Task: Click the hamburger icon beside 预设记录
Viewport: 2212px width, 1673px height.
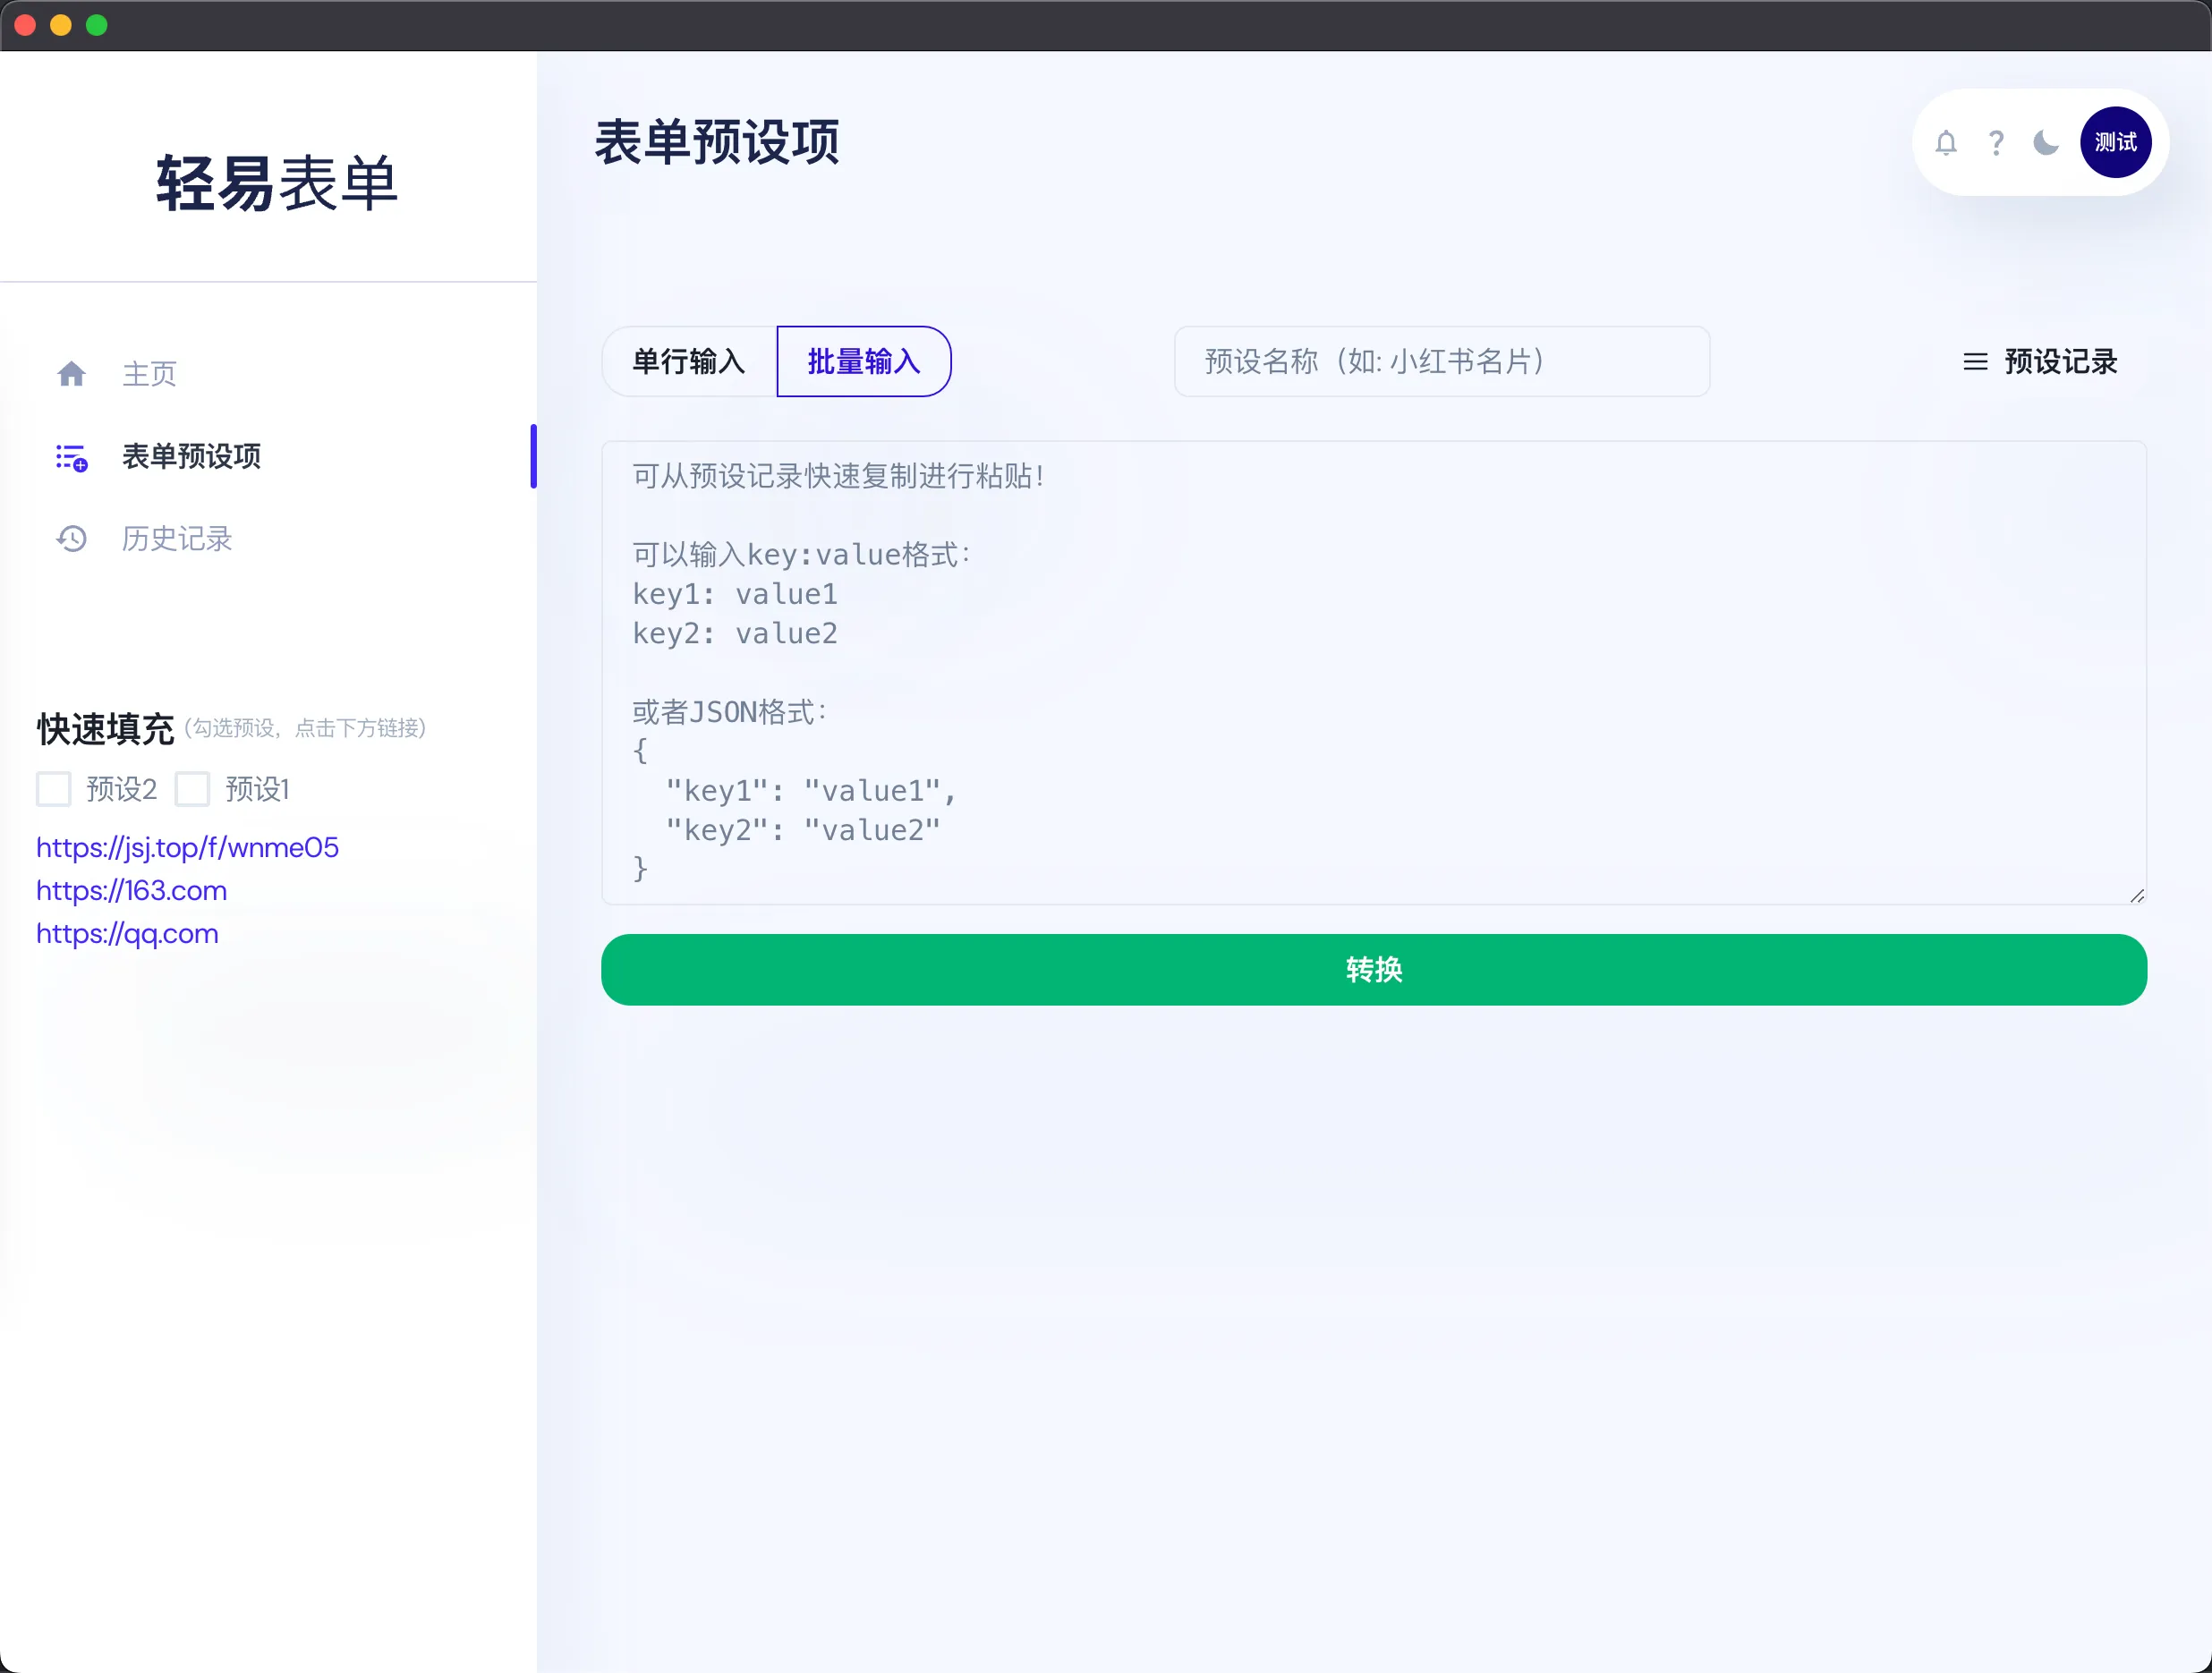Action: click(x=1975, y=362)
